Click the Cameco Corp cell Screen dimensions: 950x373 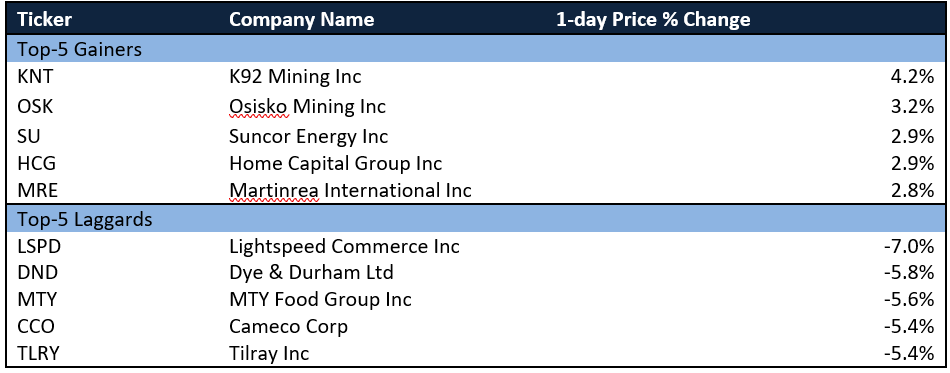click(x=288, y=327)
